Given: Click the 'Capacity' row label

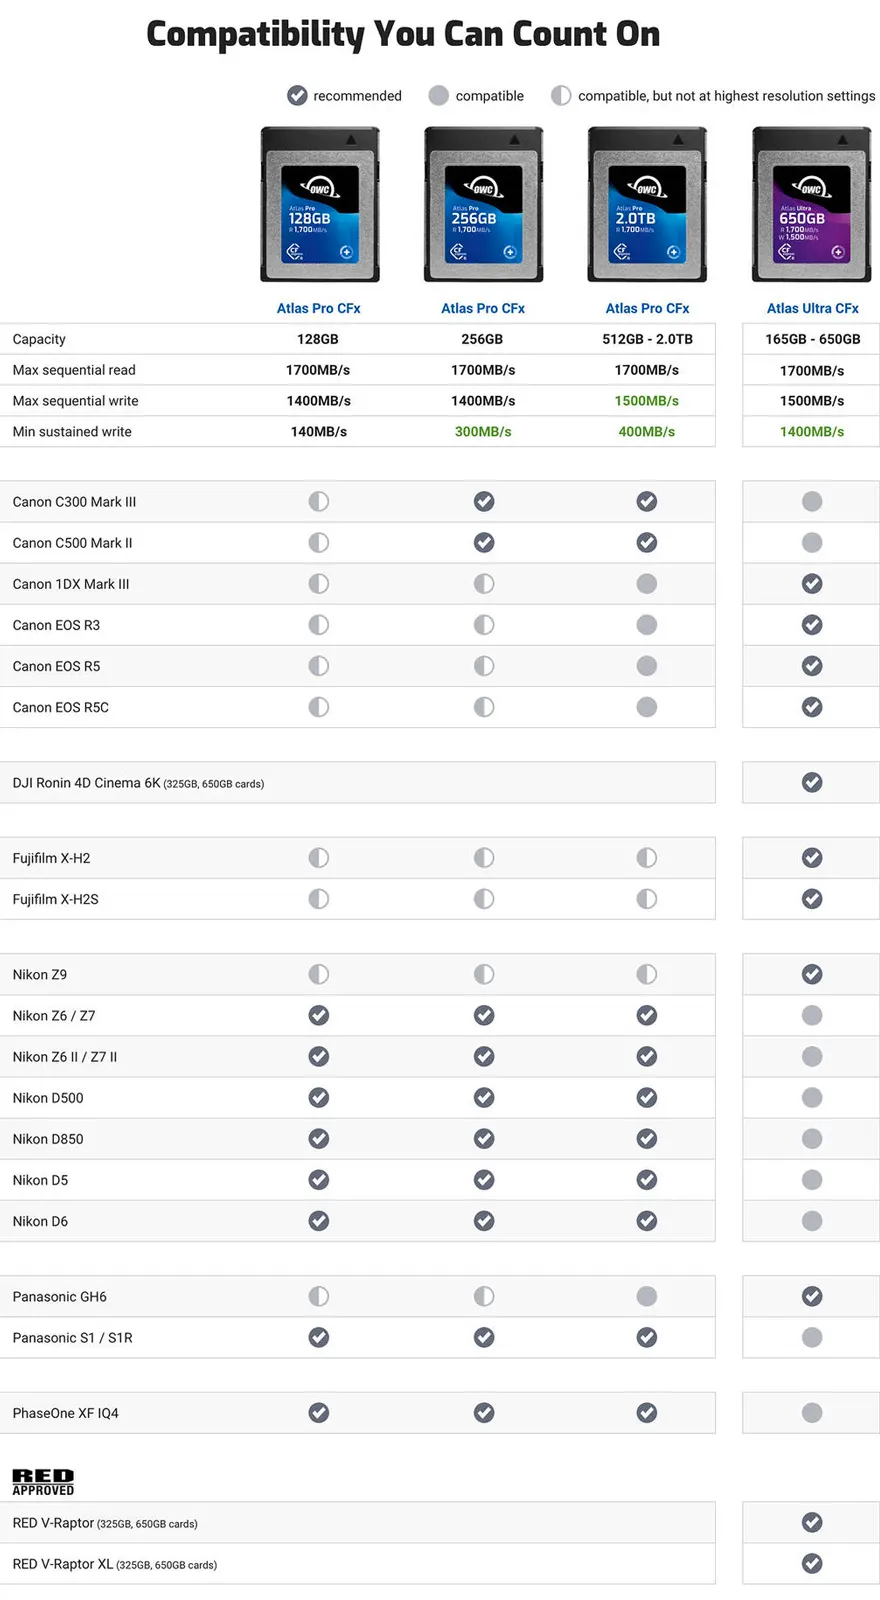Looking at the screenshot, I should coord(39,339).
